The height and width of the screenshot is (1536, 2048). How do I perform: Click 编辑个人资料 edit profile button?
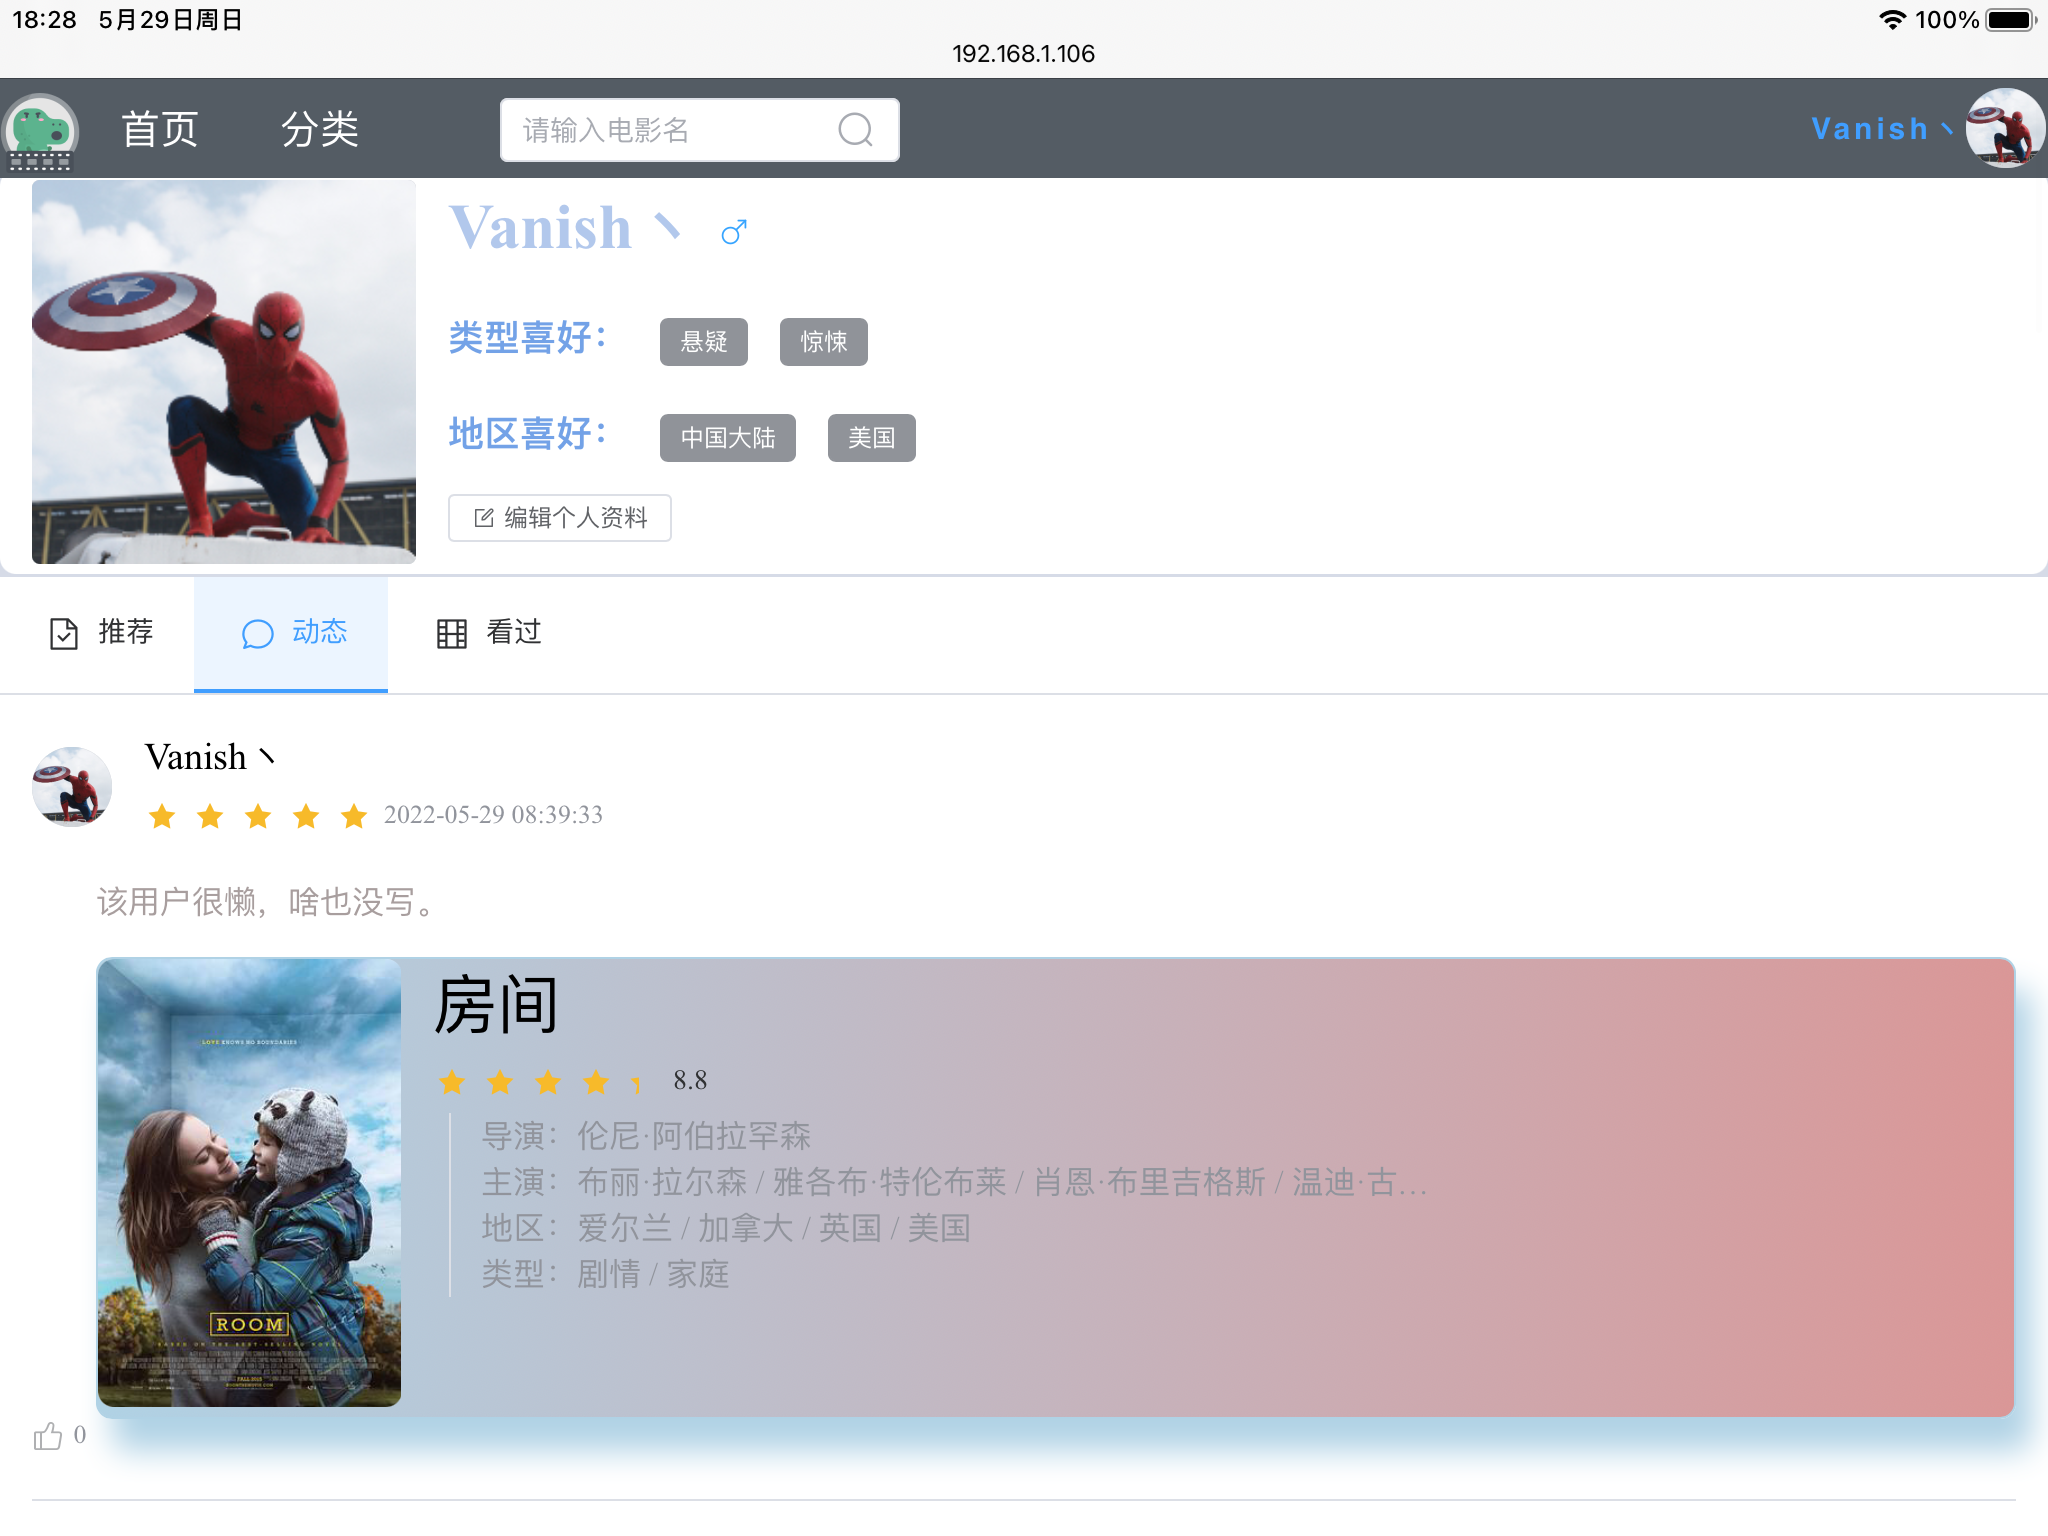coord(560,518)
